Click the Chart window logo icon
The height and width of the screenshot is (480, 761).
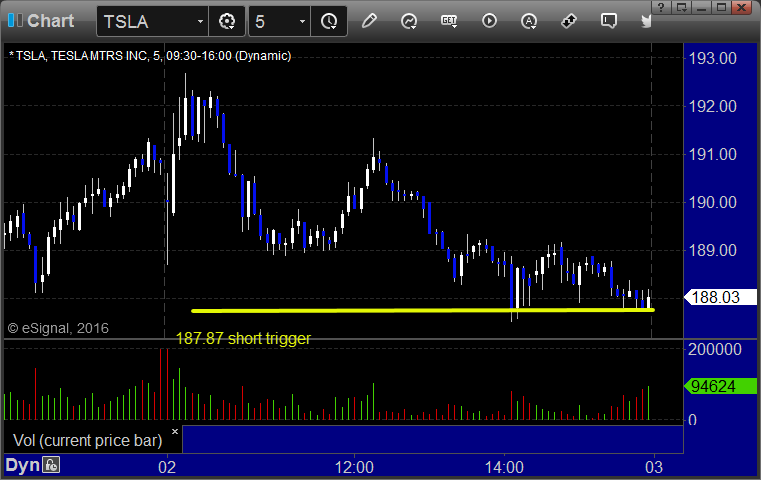[x=15, y=21]
